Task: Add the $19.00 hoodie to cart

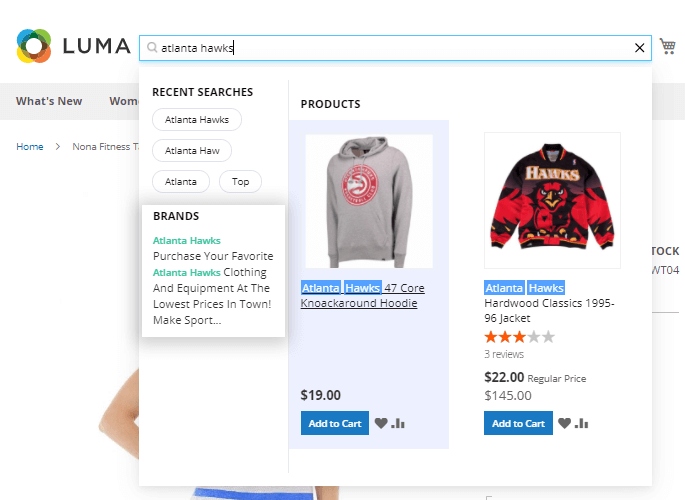Action: pos(334,423)
